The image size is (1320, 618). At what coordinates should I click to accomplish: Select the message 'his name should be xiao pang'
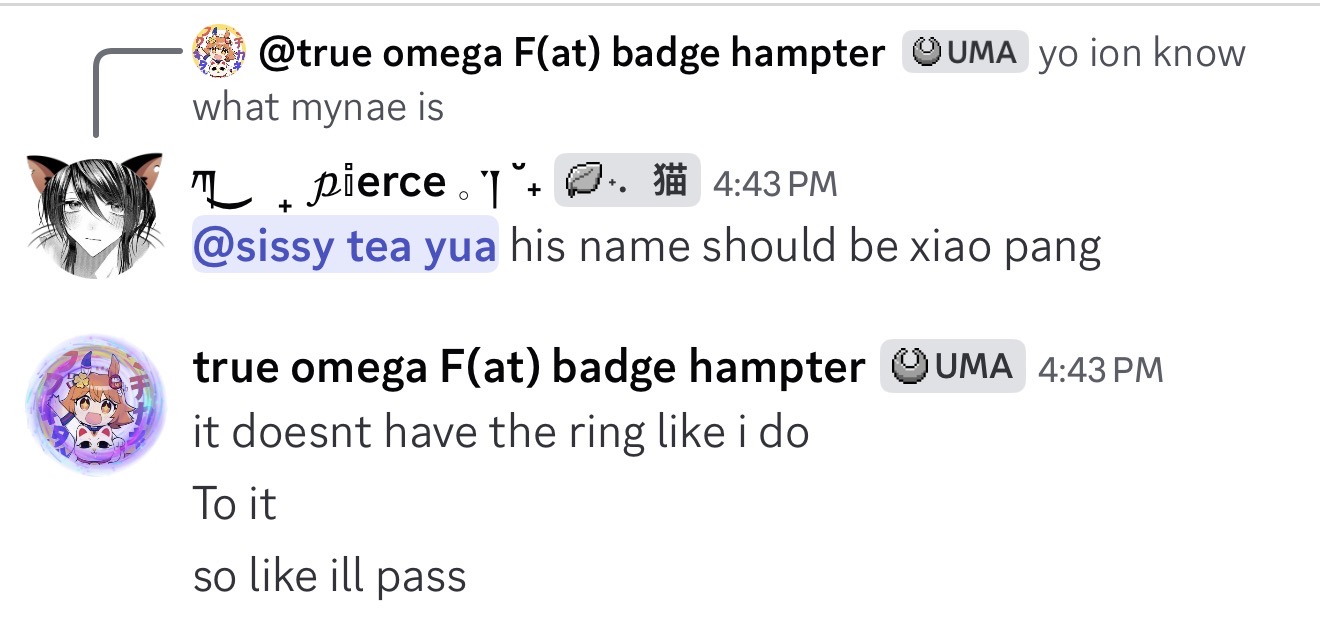click(x=805, y=246)
